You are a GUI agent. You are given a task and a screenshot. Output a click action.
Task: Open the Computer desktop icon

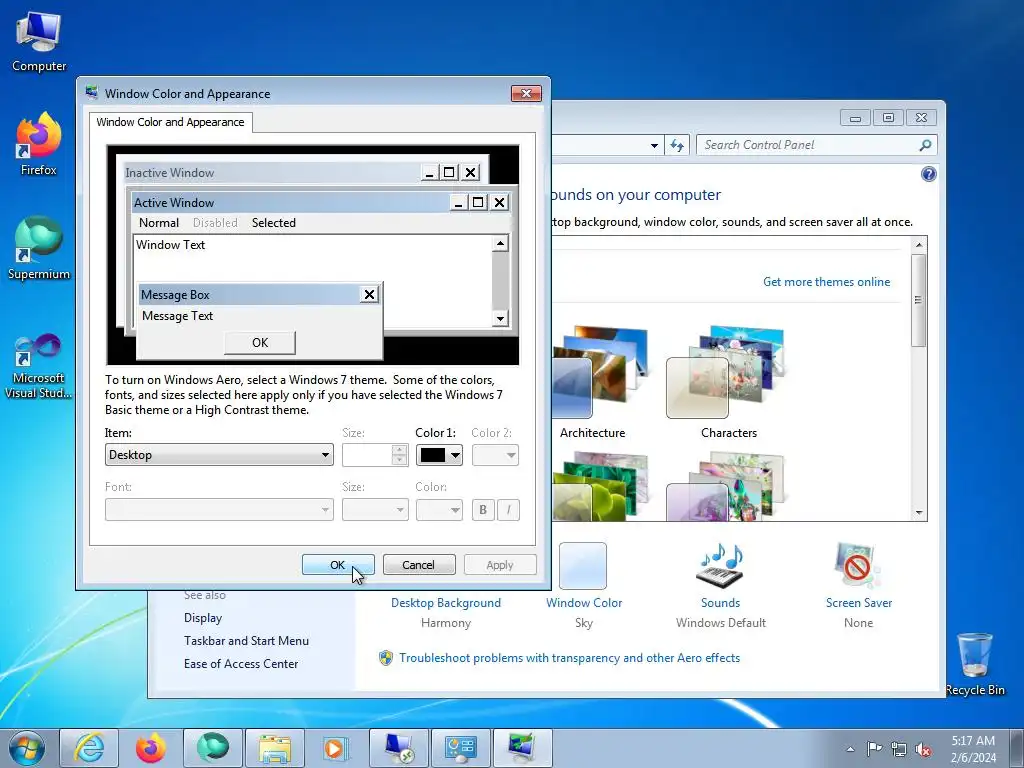click(x=39, y=41)
